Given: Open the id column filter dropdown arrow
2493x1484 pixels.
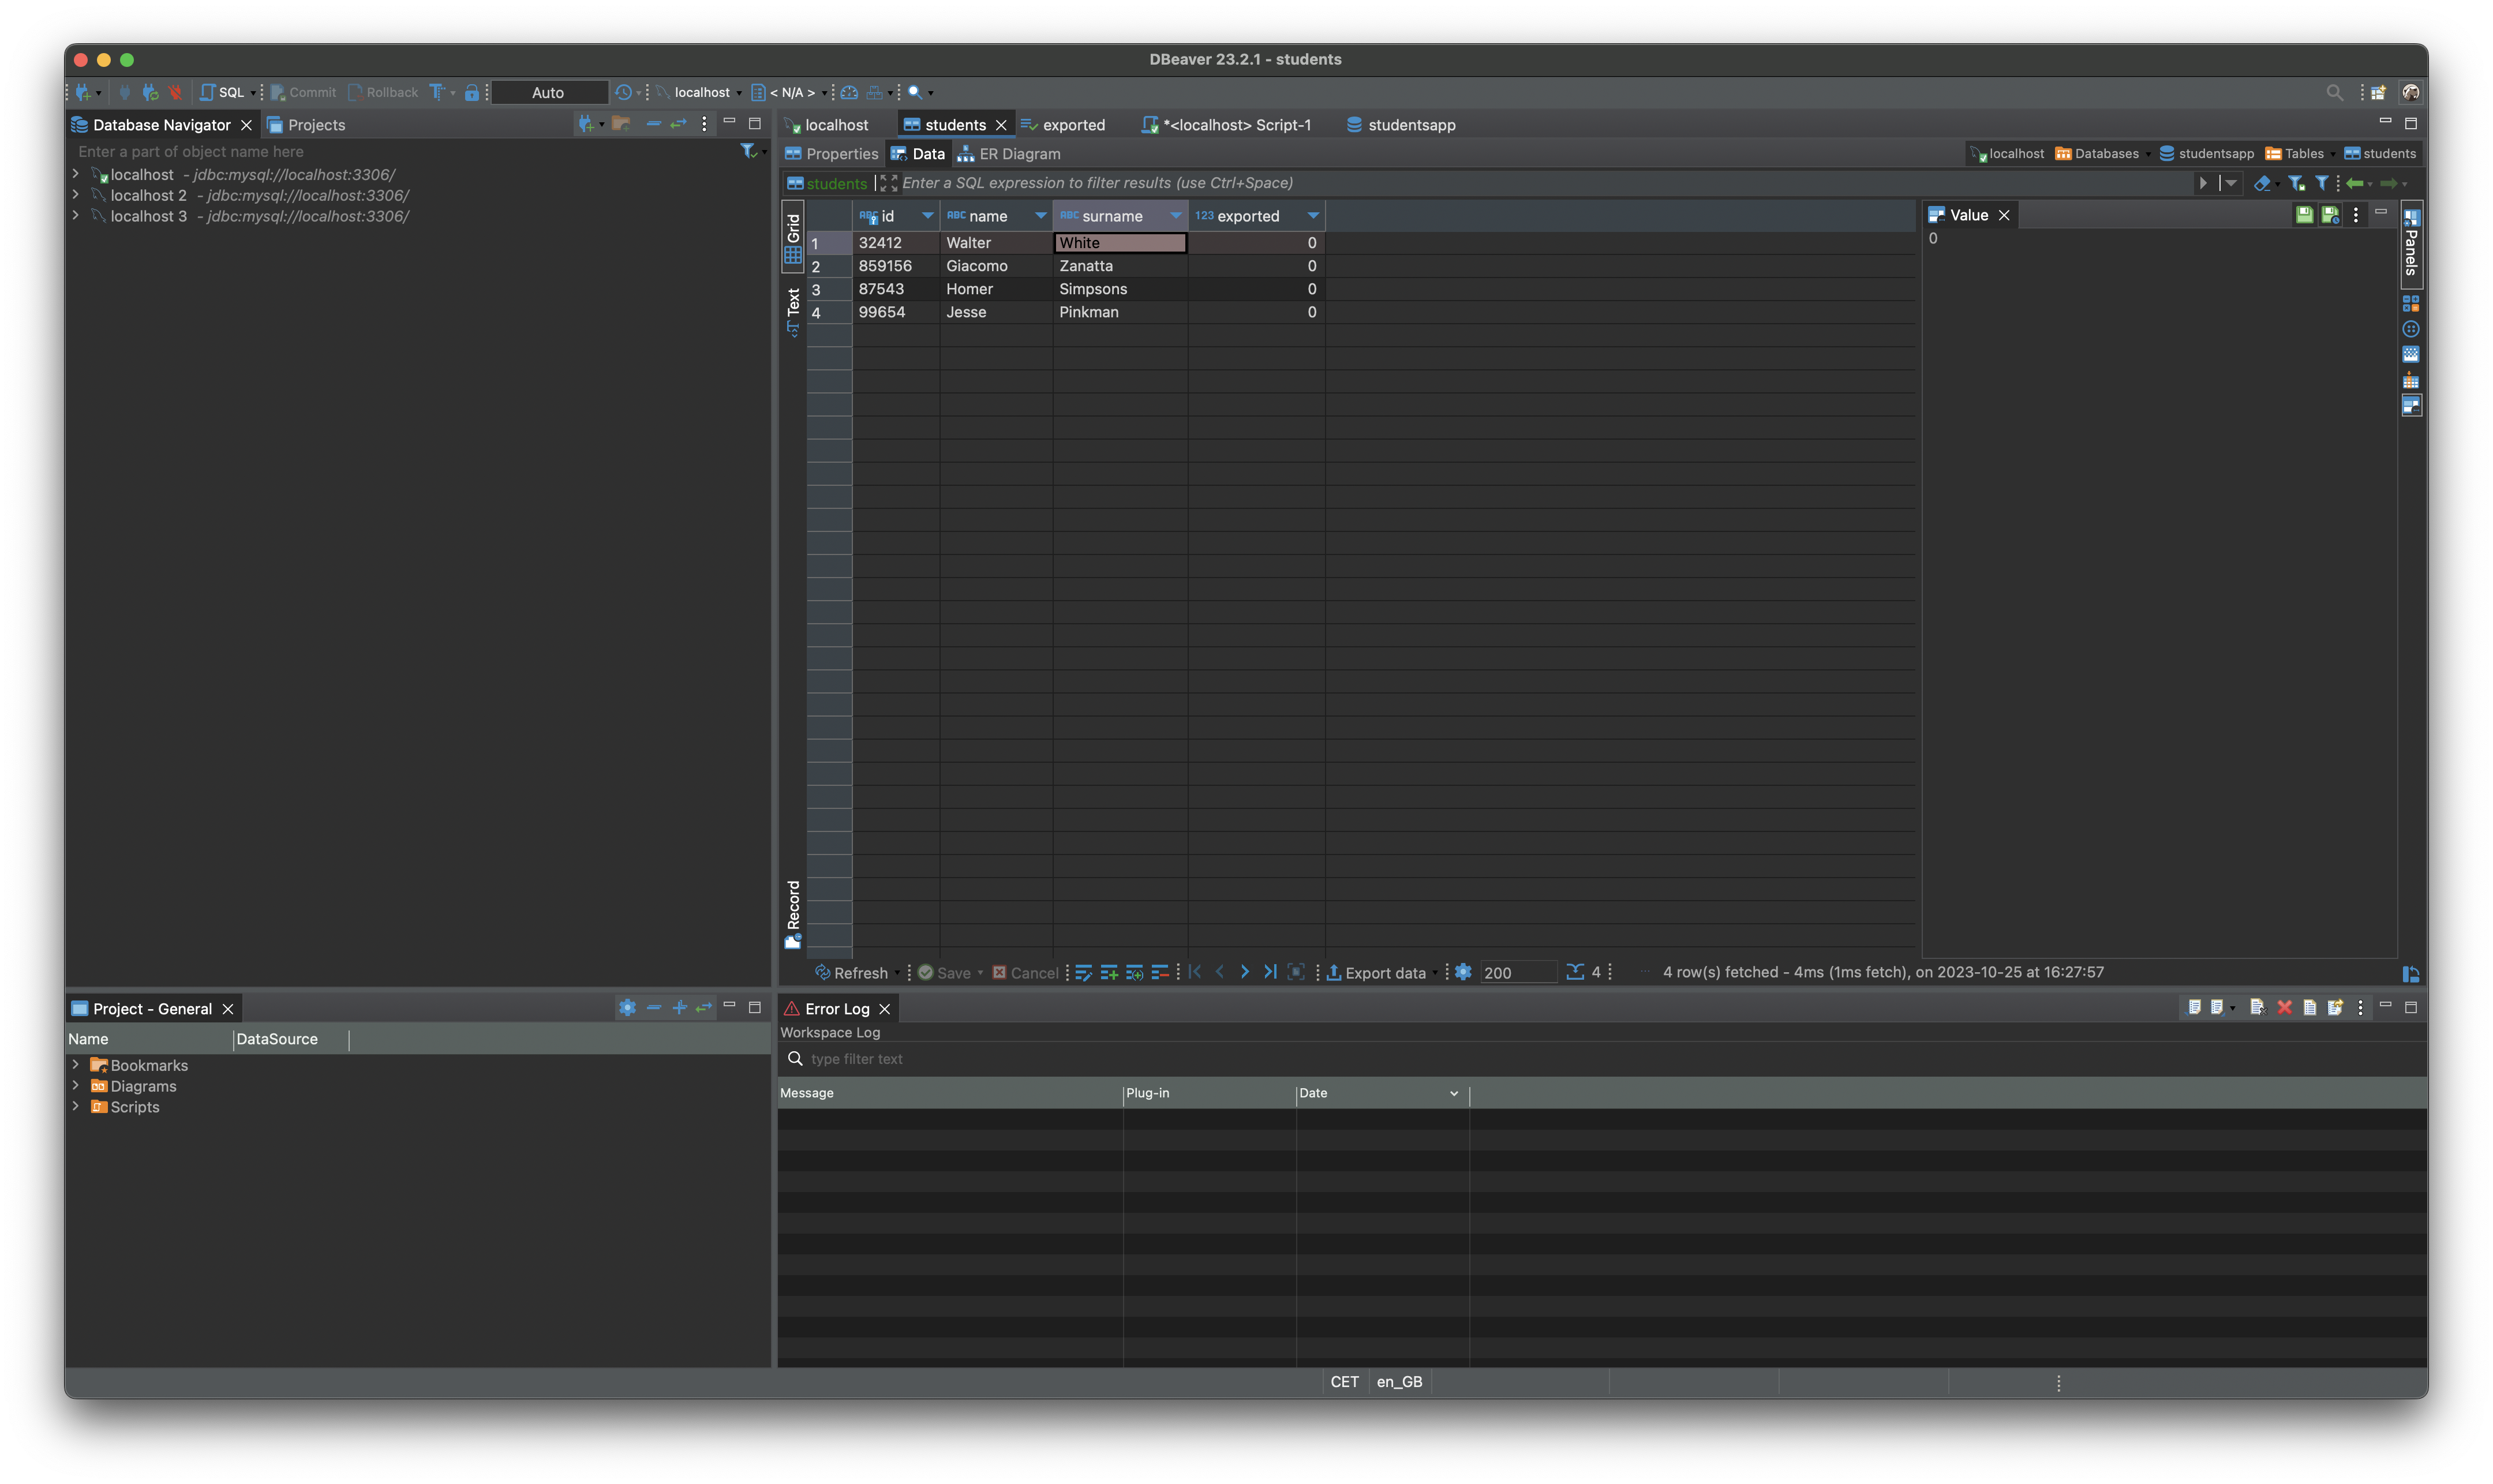Looking at the screenshot, I should pyautogui.click(x=927, y=216).
